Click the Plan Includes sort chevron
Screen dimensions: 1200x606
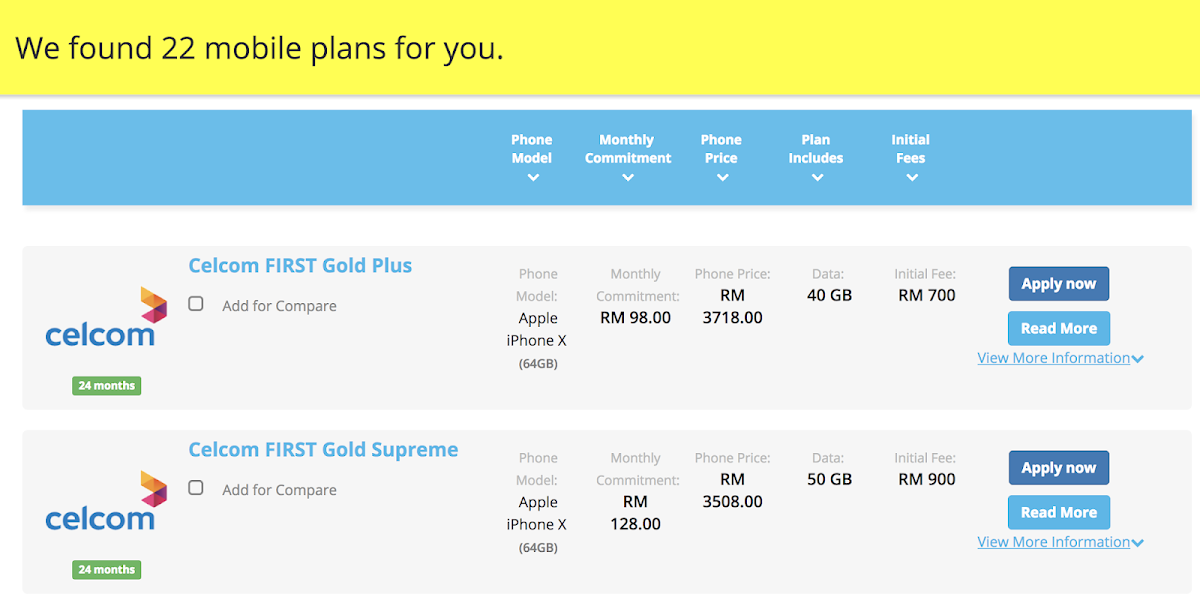click(x=817, y=178)
